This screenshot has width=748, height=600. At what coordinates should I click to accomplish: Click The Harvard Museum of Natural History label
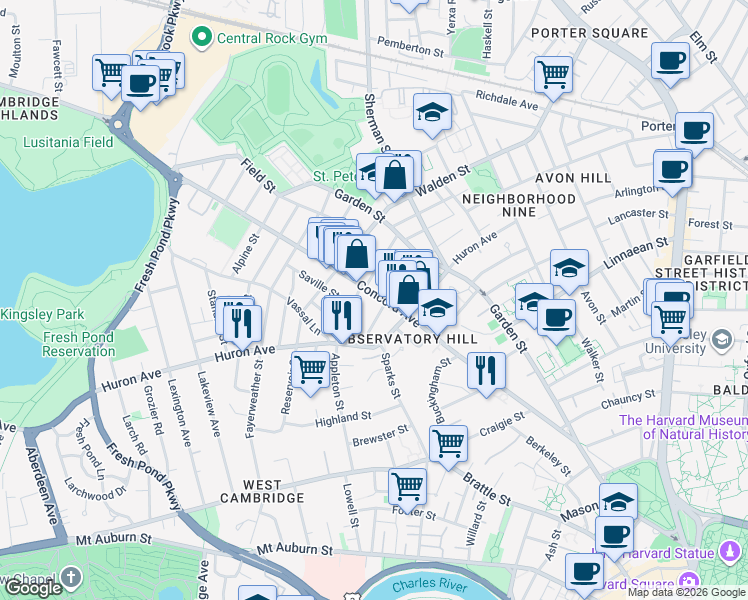tap(683, 427)
